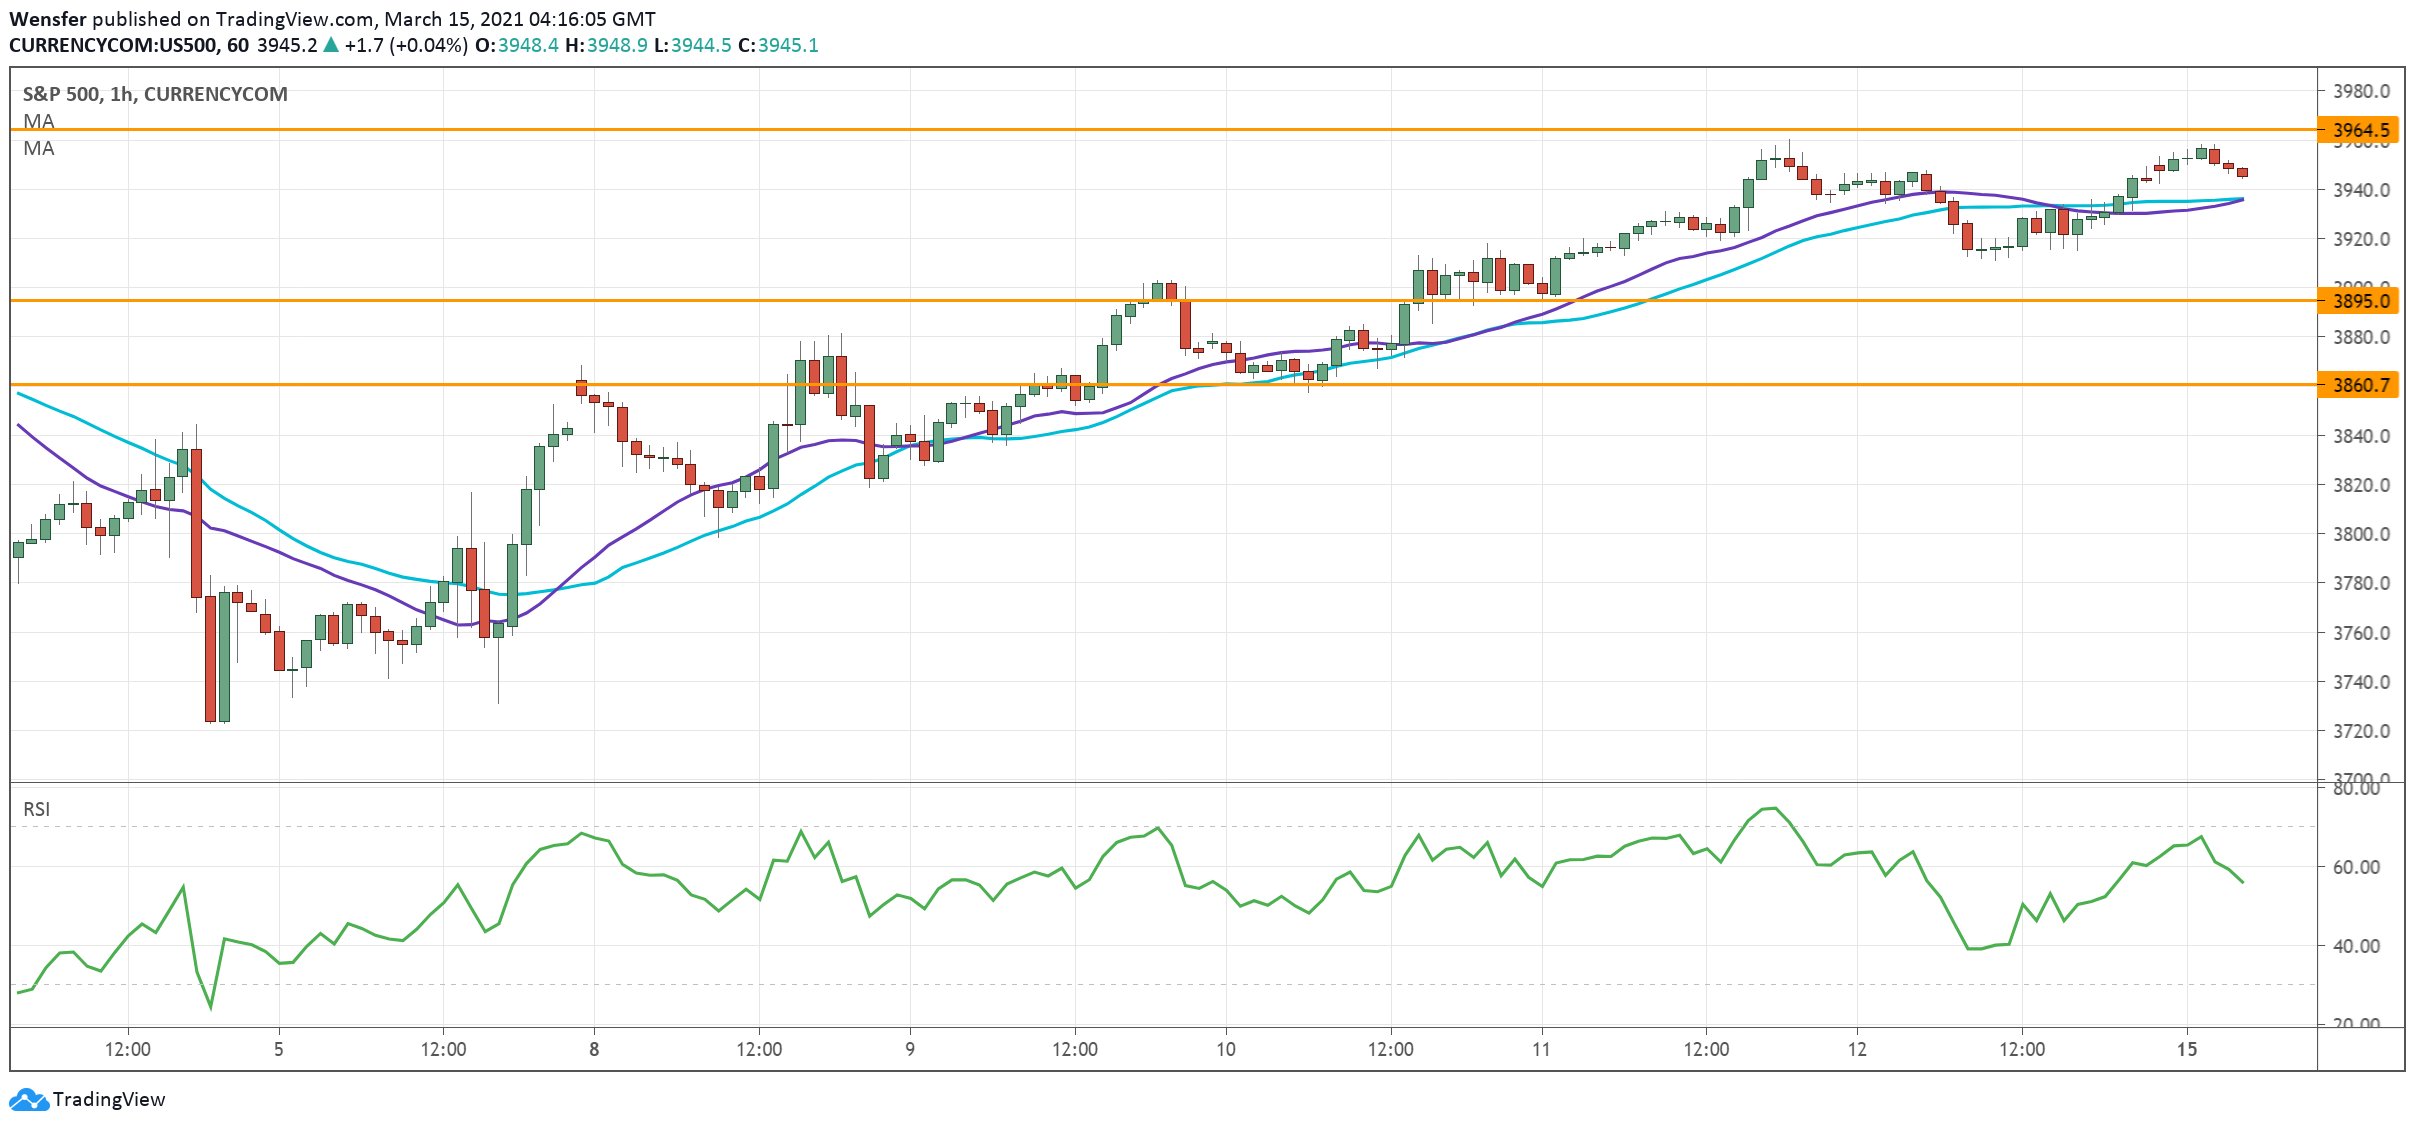Click date label 8 on time axis

(x=594, y=1049)
